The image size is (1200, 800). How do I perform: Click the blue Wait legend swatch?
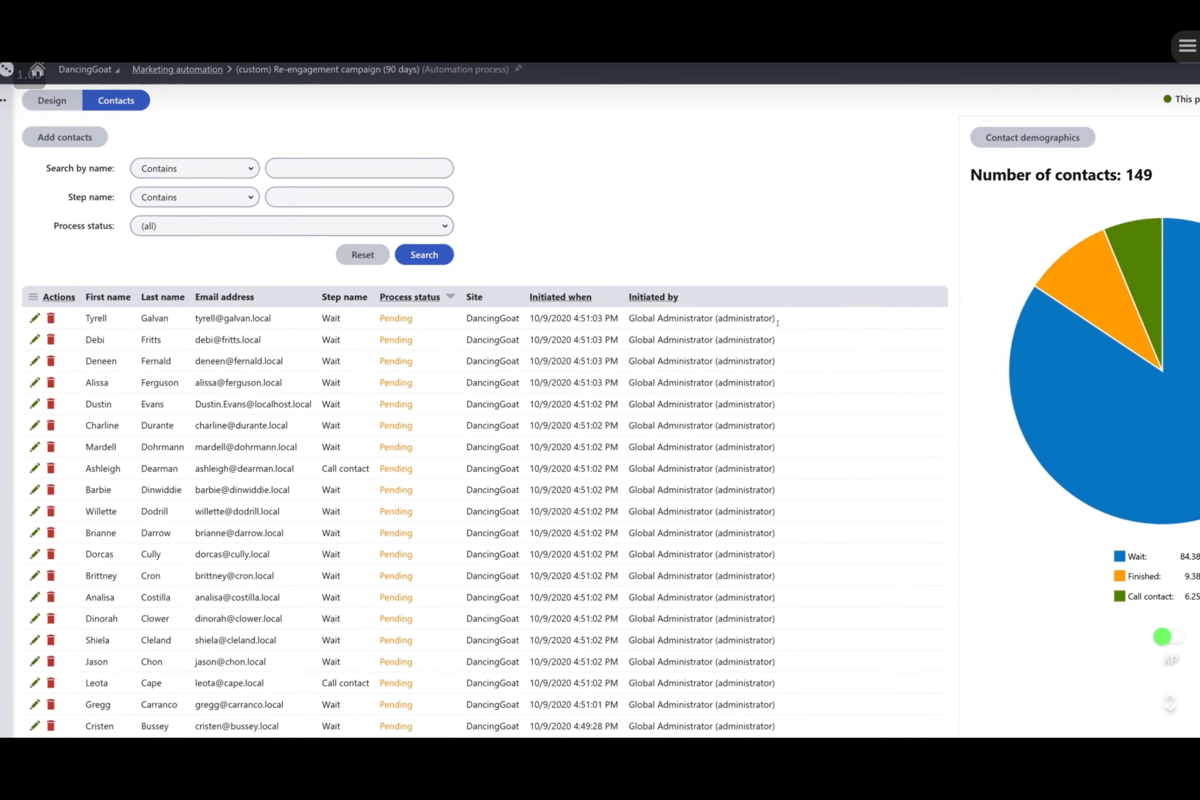[1119, 557]
